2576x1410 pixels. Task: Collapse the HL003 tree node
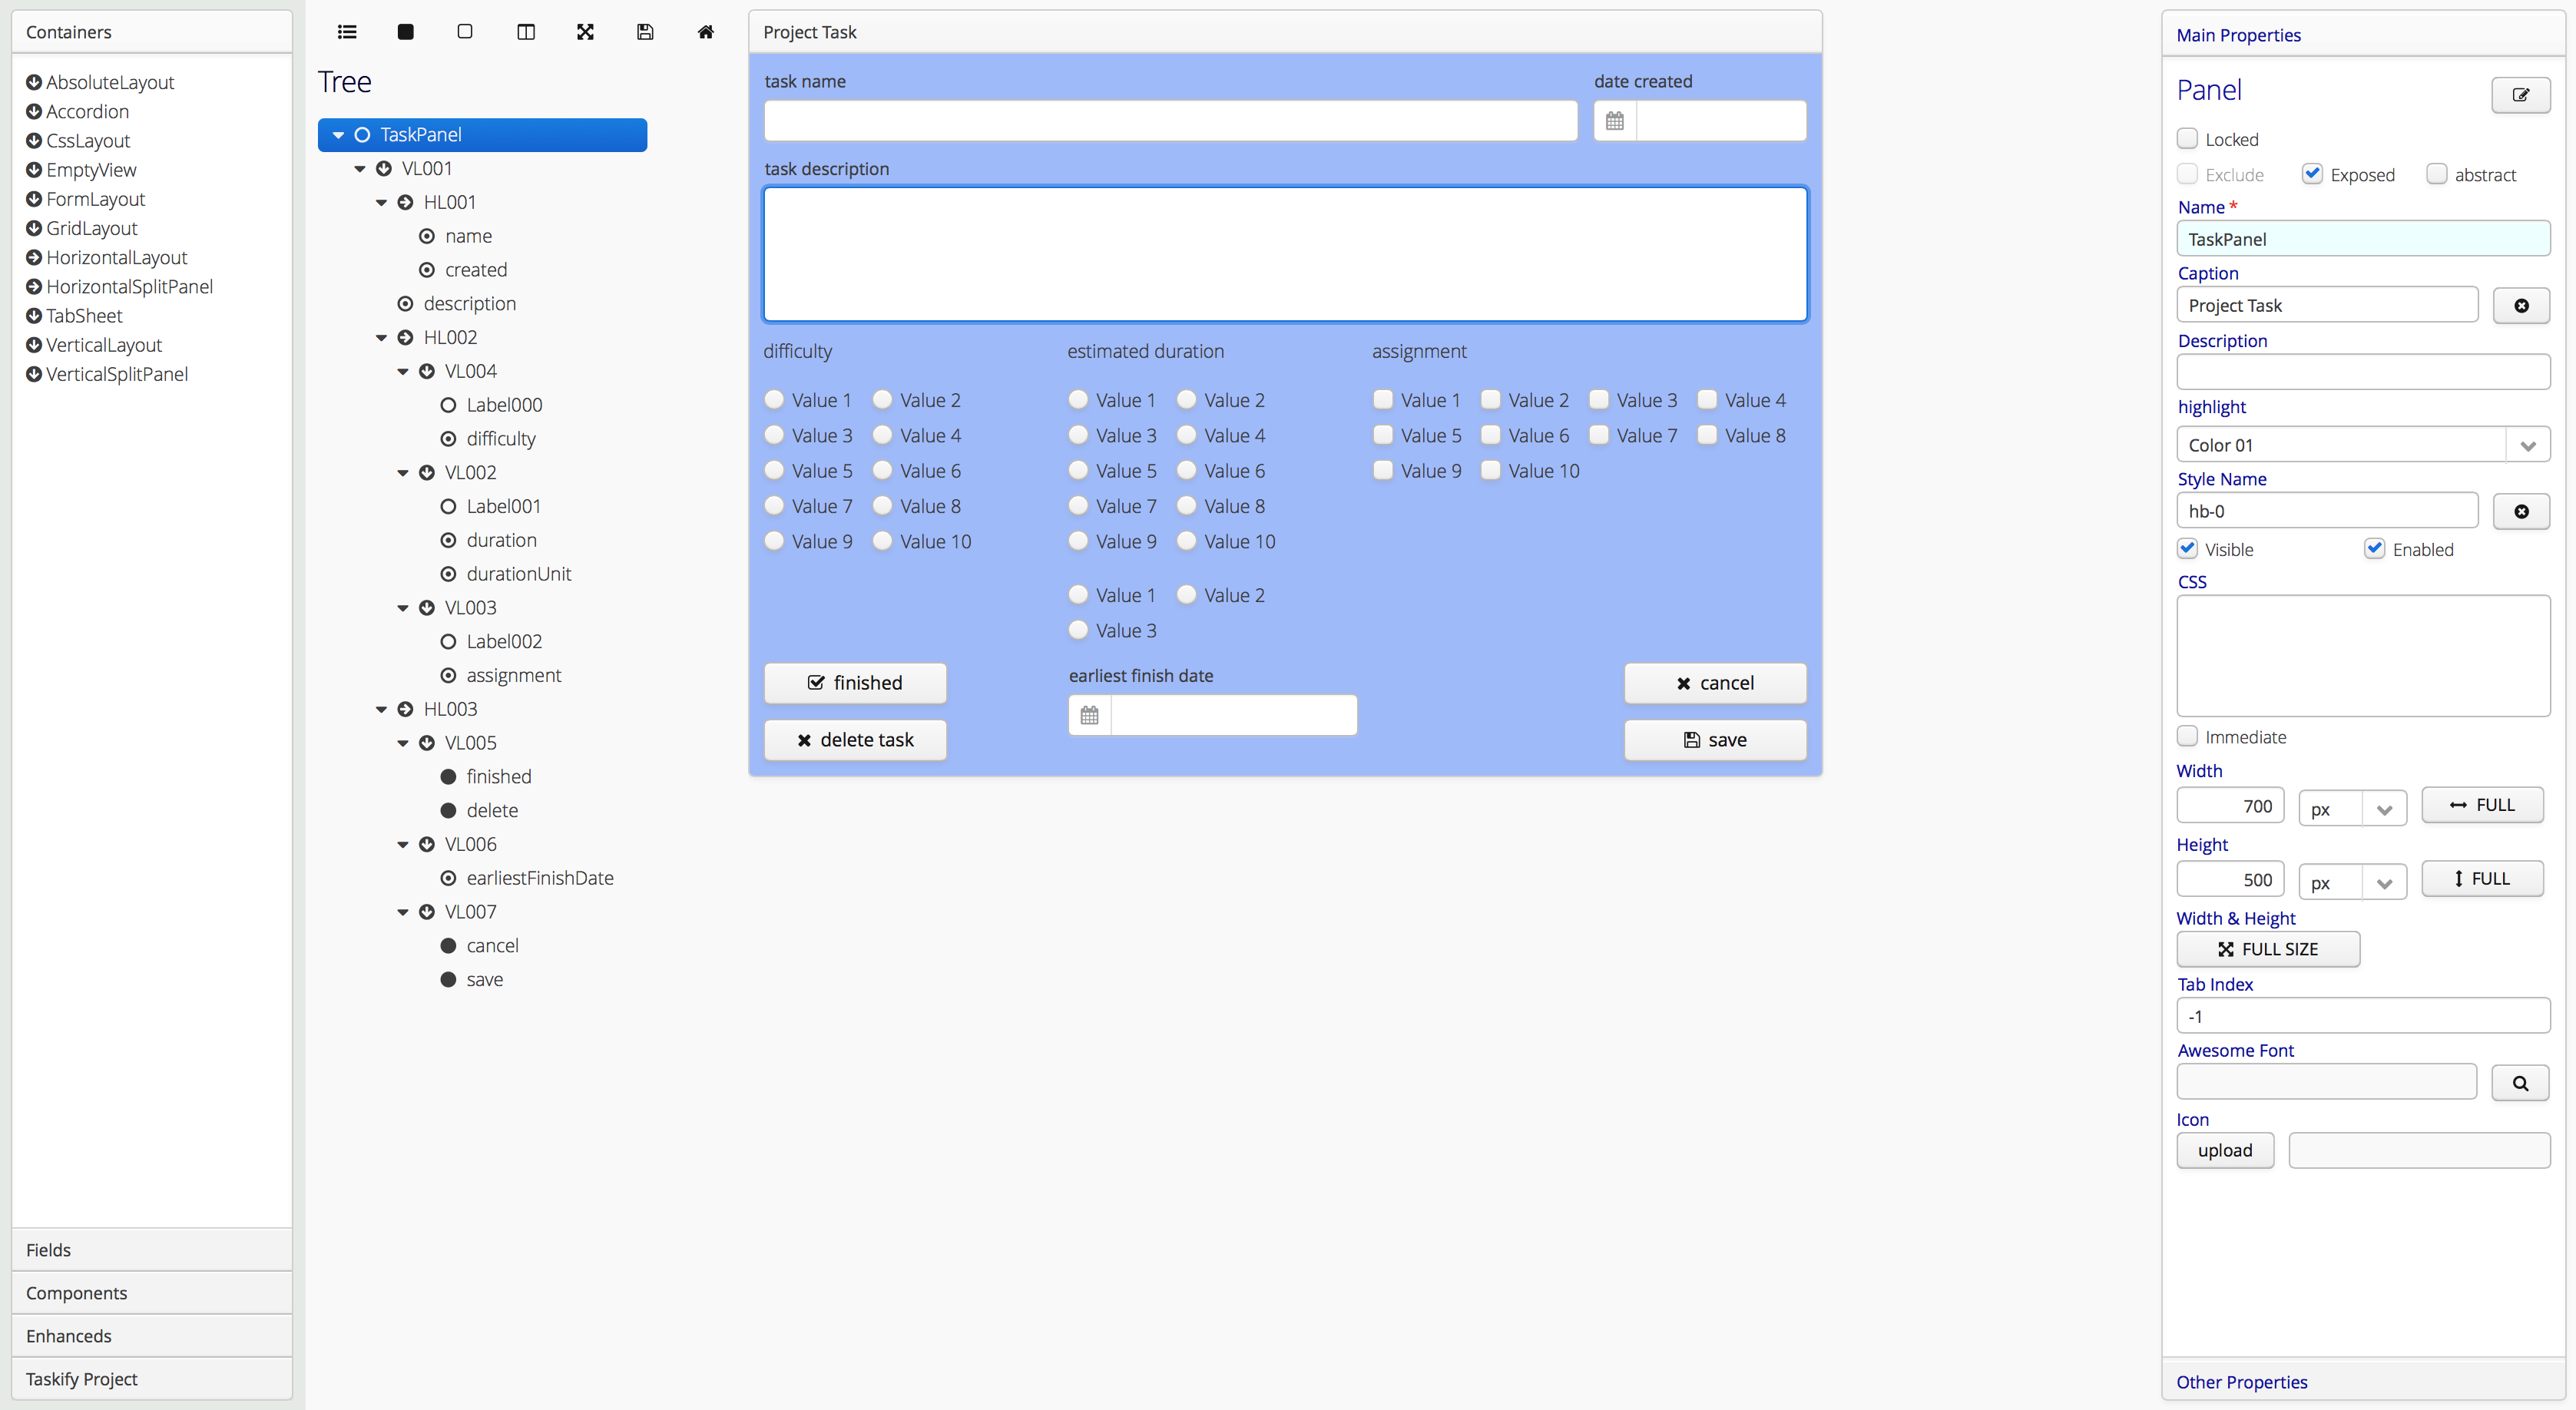coord(381,710)
